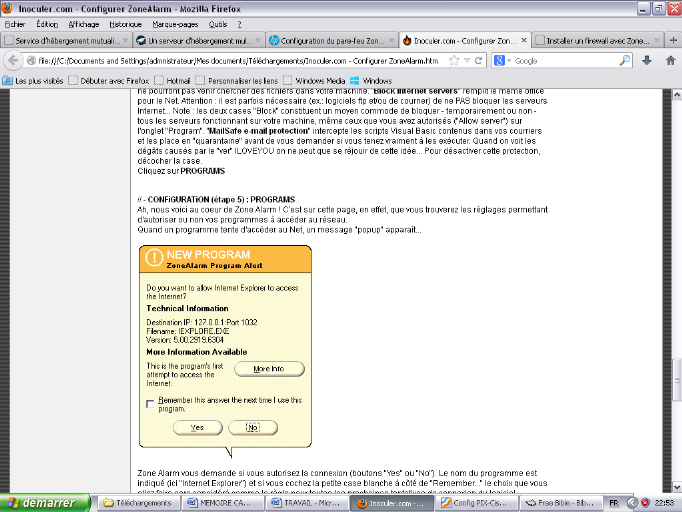Open the Windows bookmark with flag icon
This screenshot has height=512, width=682.
tap(371, 80)
